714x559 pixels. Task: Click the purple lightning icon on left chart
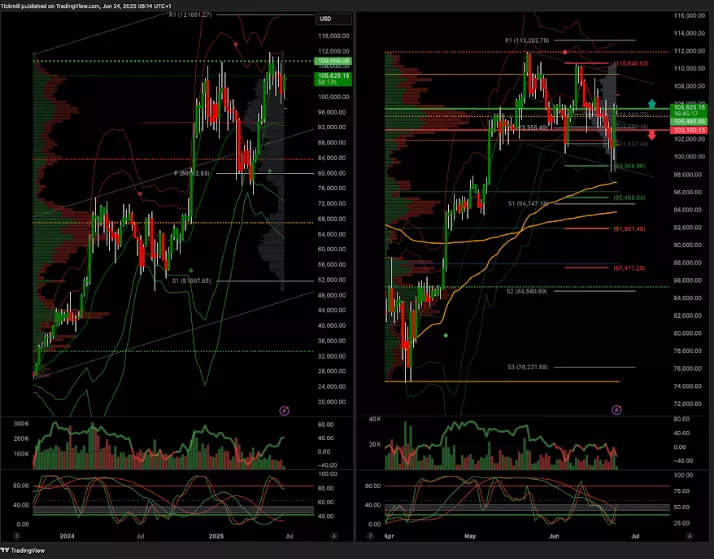point(284,409)
